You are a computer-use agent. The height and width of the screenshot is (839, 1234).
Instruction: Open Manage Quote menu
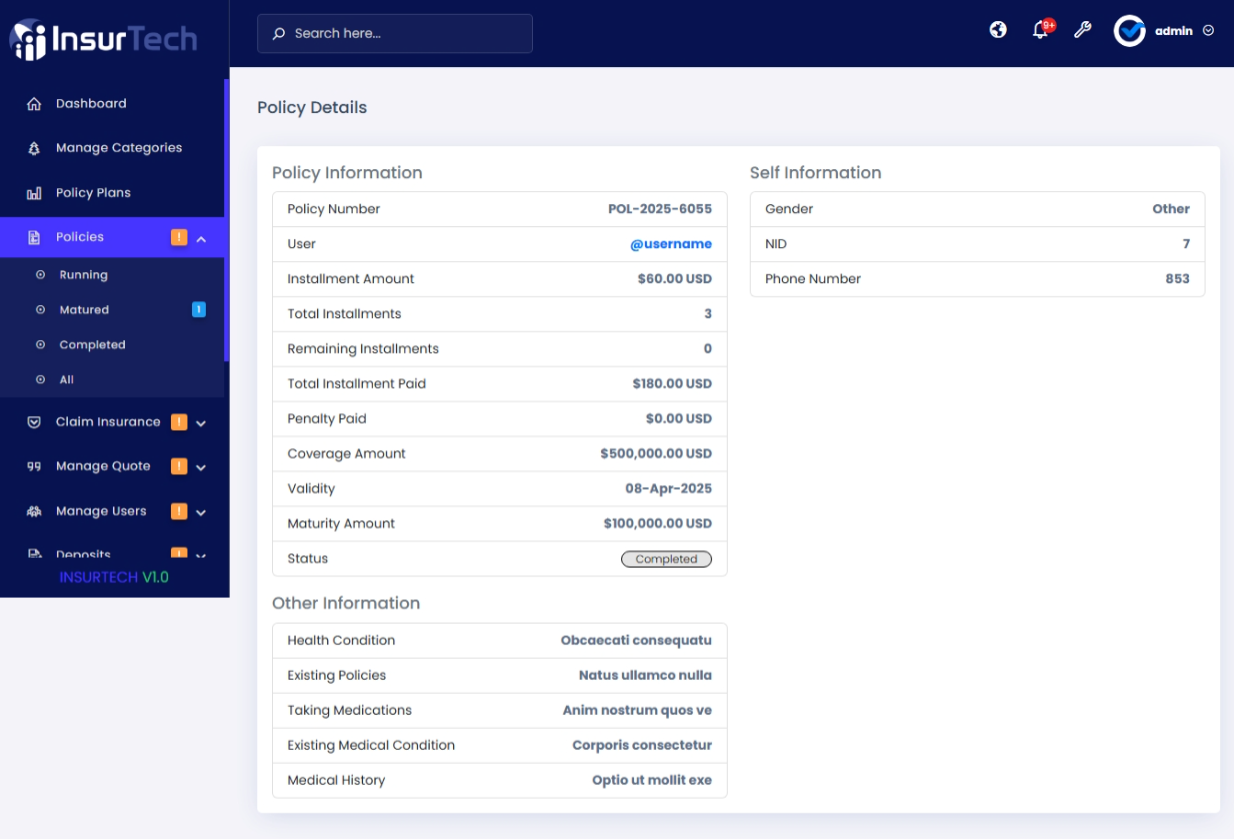103,466
